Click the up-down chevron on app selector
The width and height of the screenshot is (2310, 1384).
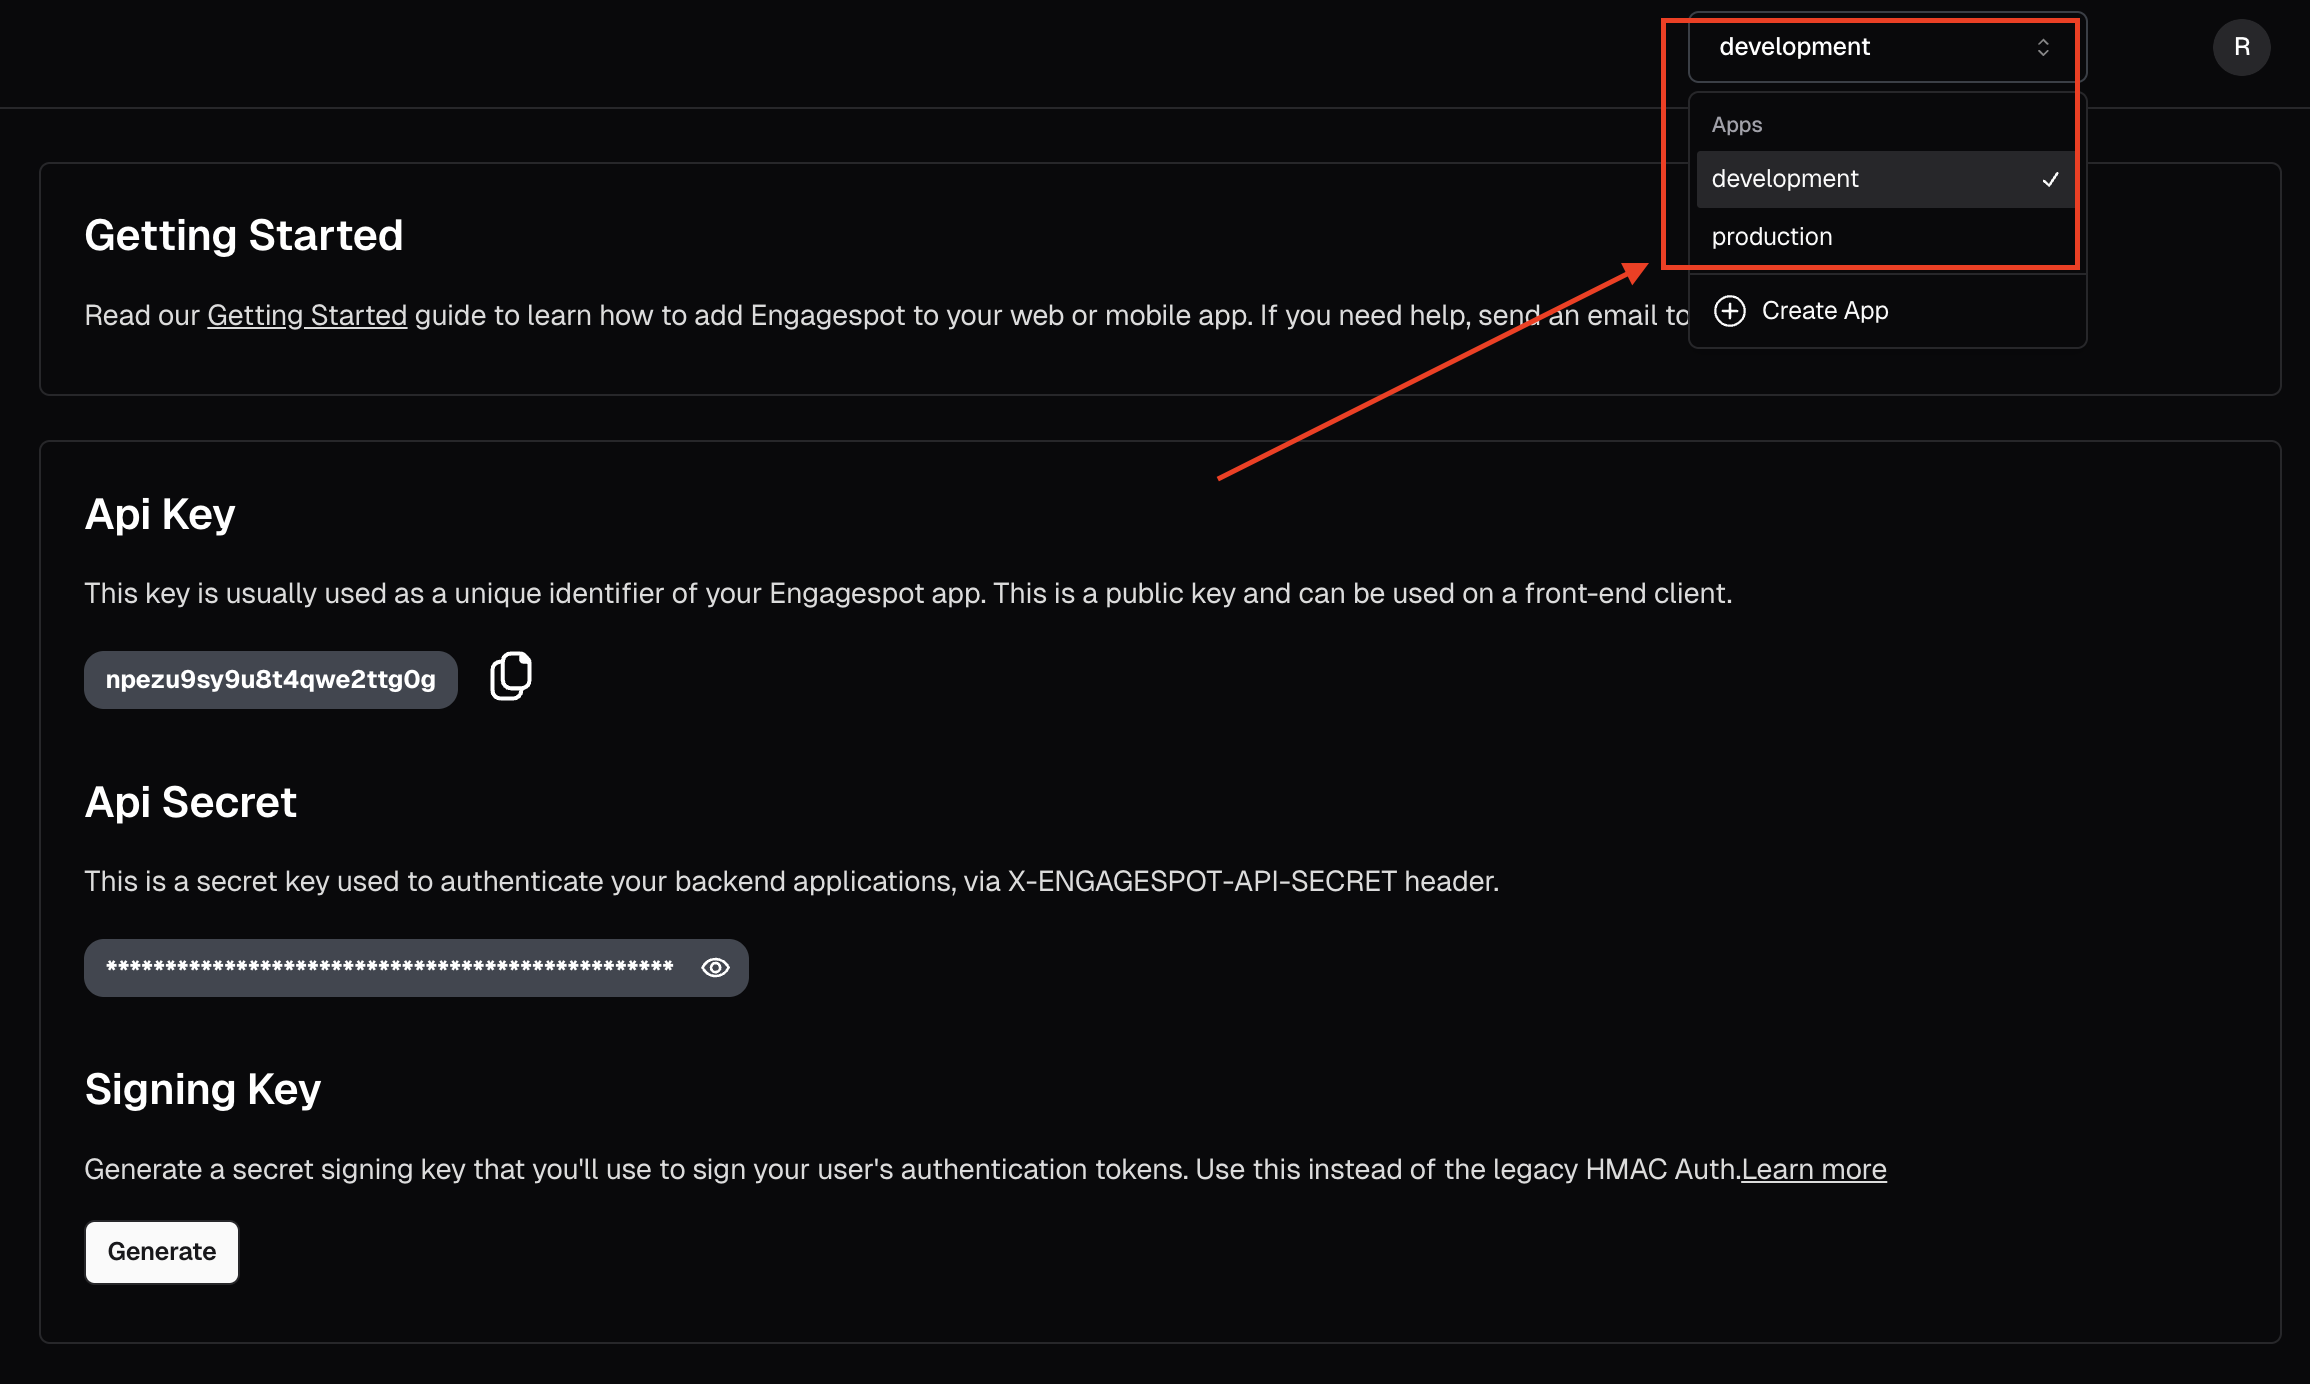2043,47
